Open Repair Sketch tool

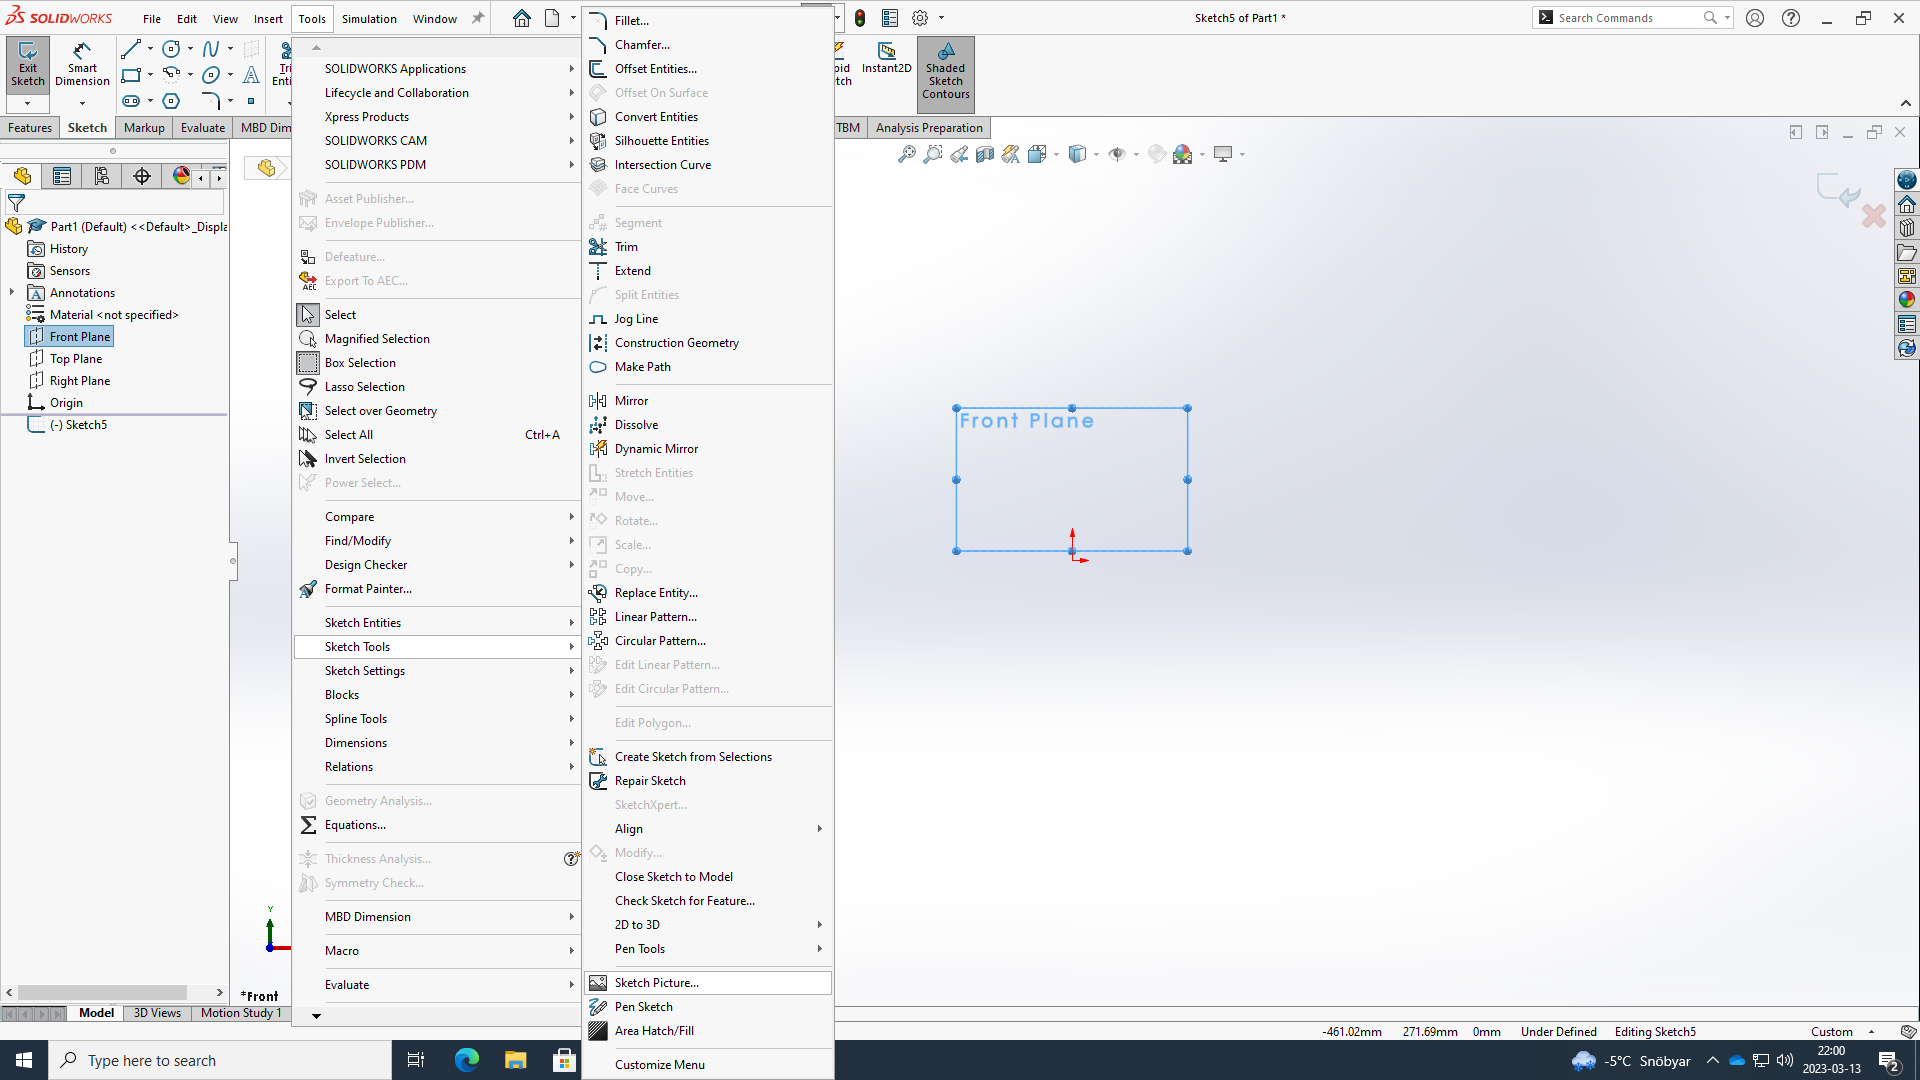click(x=650, y=781)
